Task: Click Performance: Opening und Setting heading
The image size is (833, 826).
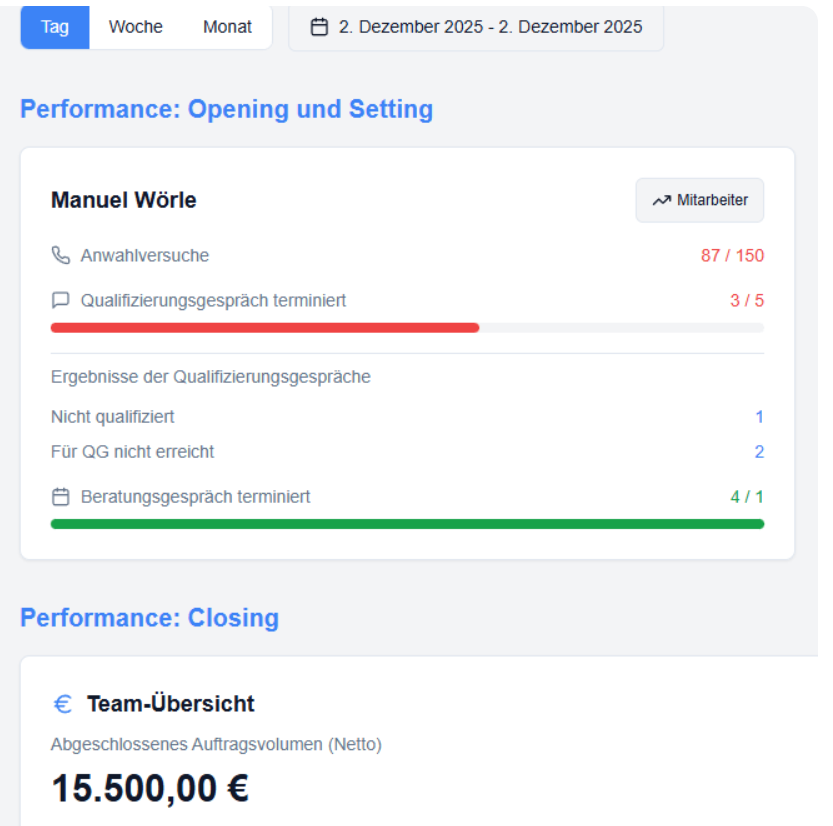Action: (226, 109)
